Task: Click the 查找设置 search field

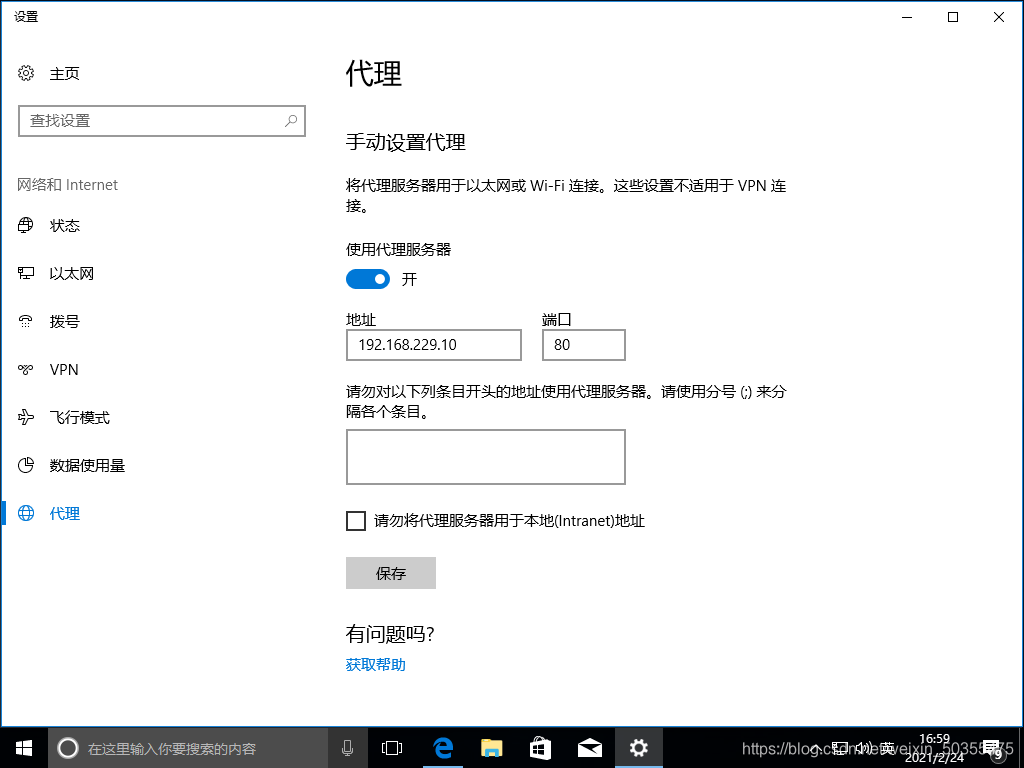Action: (x=162, y=121)
